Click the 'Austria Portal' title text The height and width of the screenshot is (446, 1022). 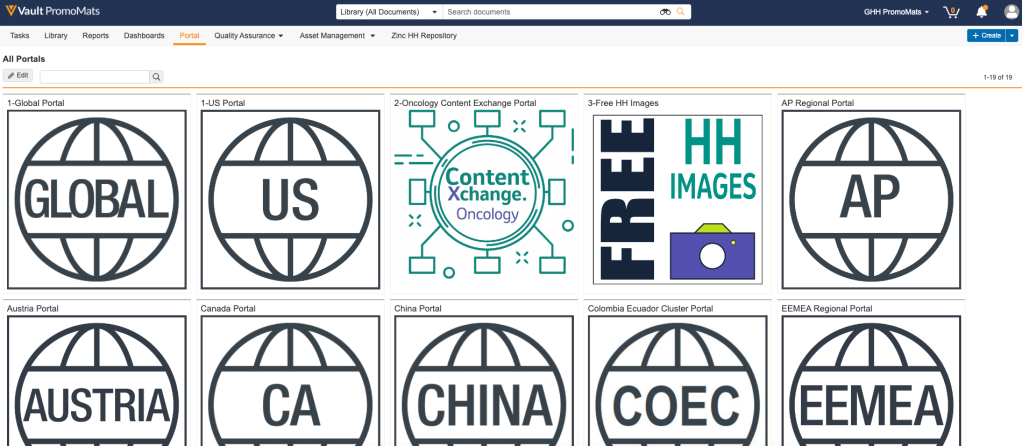33,308
